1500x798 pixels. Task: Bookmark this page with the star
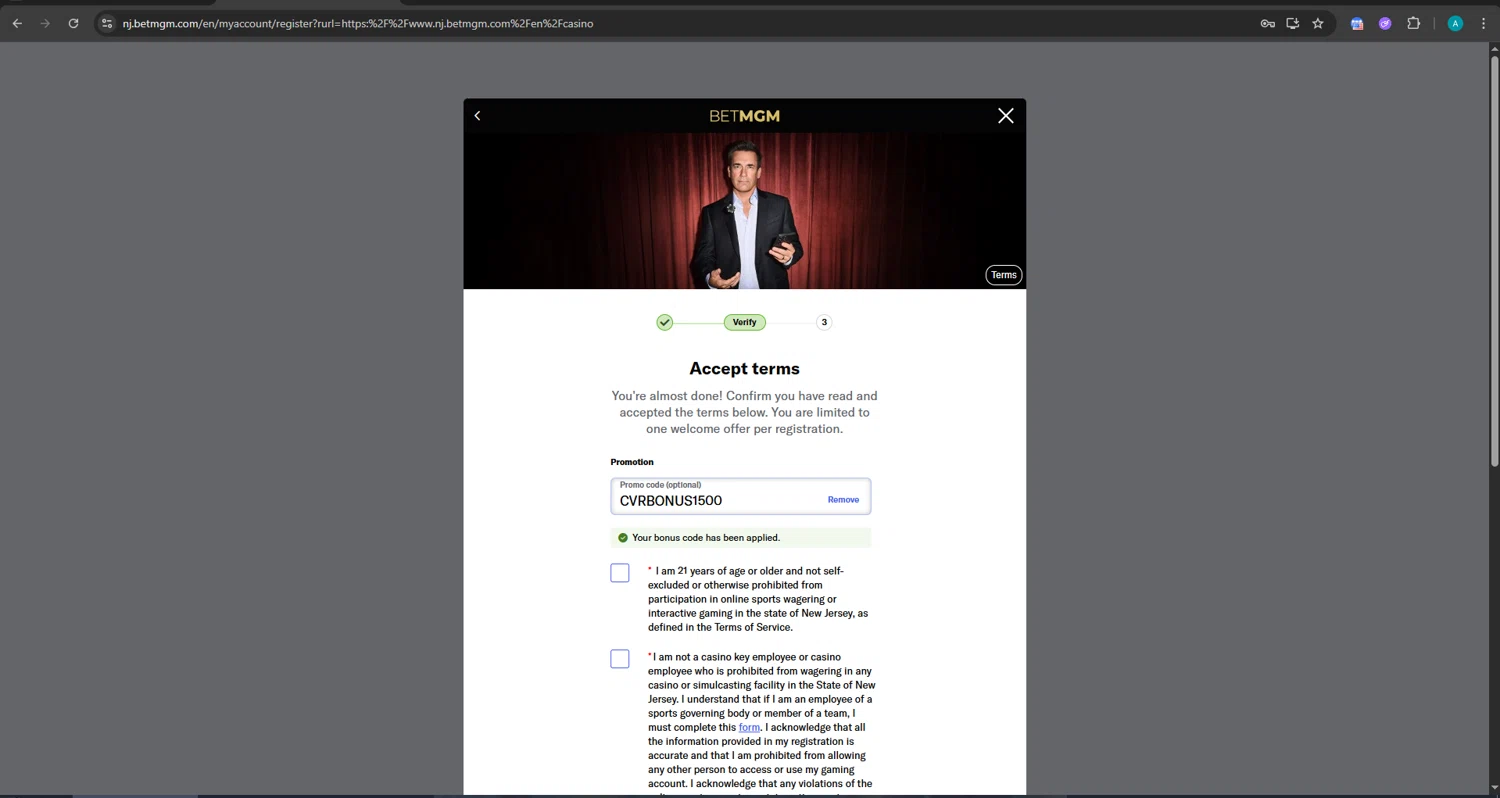[x=1318, y=23]
